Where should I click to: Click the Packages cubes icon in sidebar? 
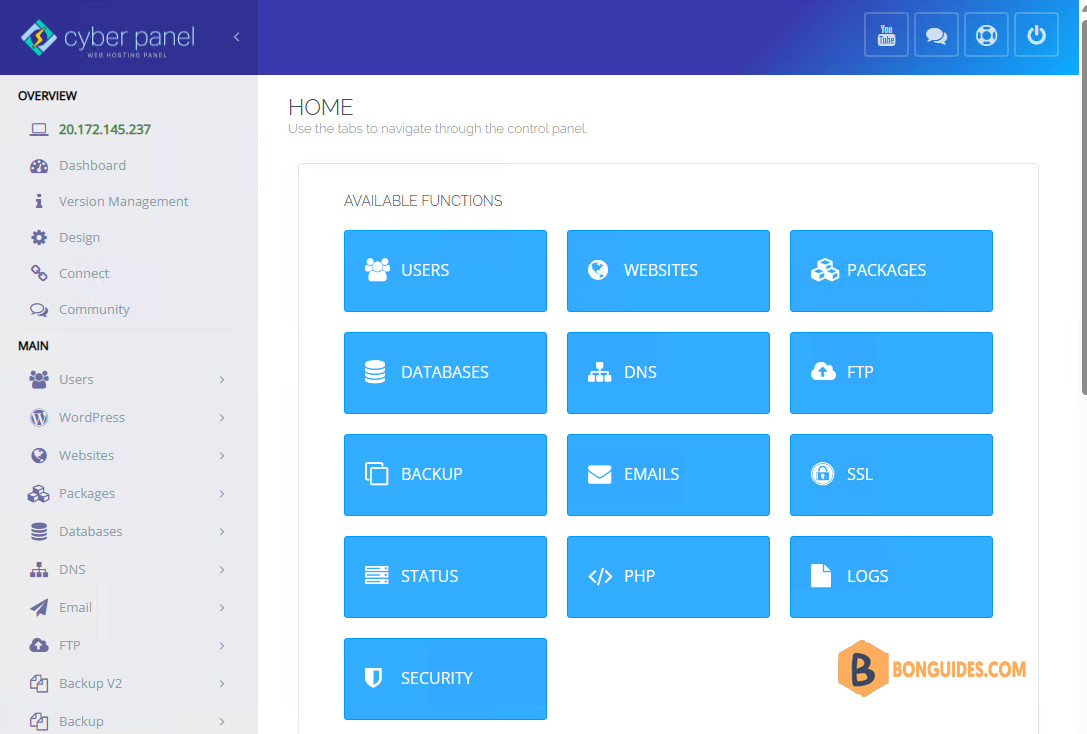39,493
